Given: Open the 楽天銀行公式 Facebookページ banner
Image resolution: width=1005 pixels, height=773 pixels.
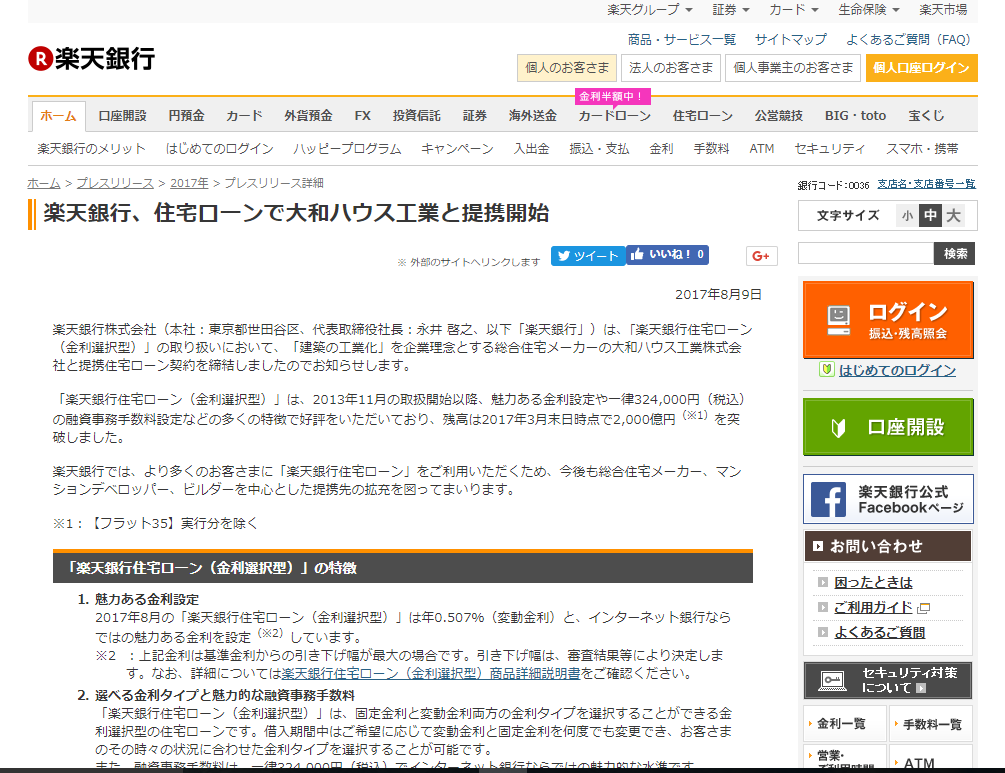Looking at the screenshot, I should [888, 499].
